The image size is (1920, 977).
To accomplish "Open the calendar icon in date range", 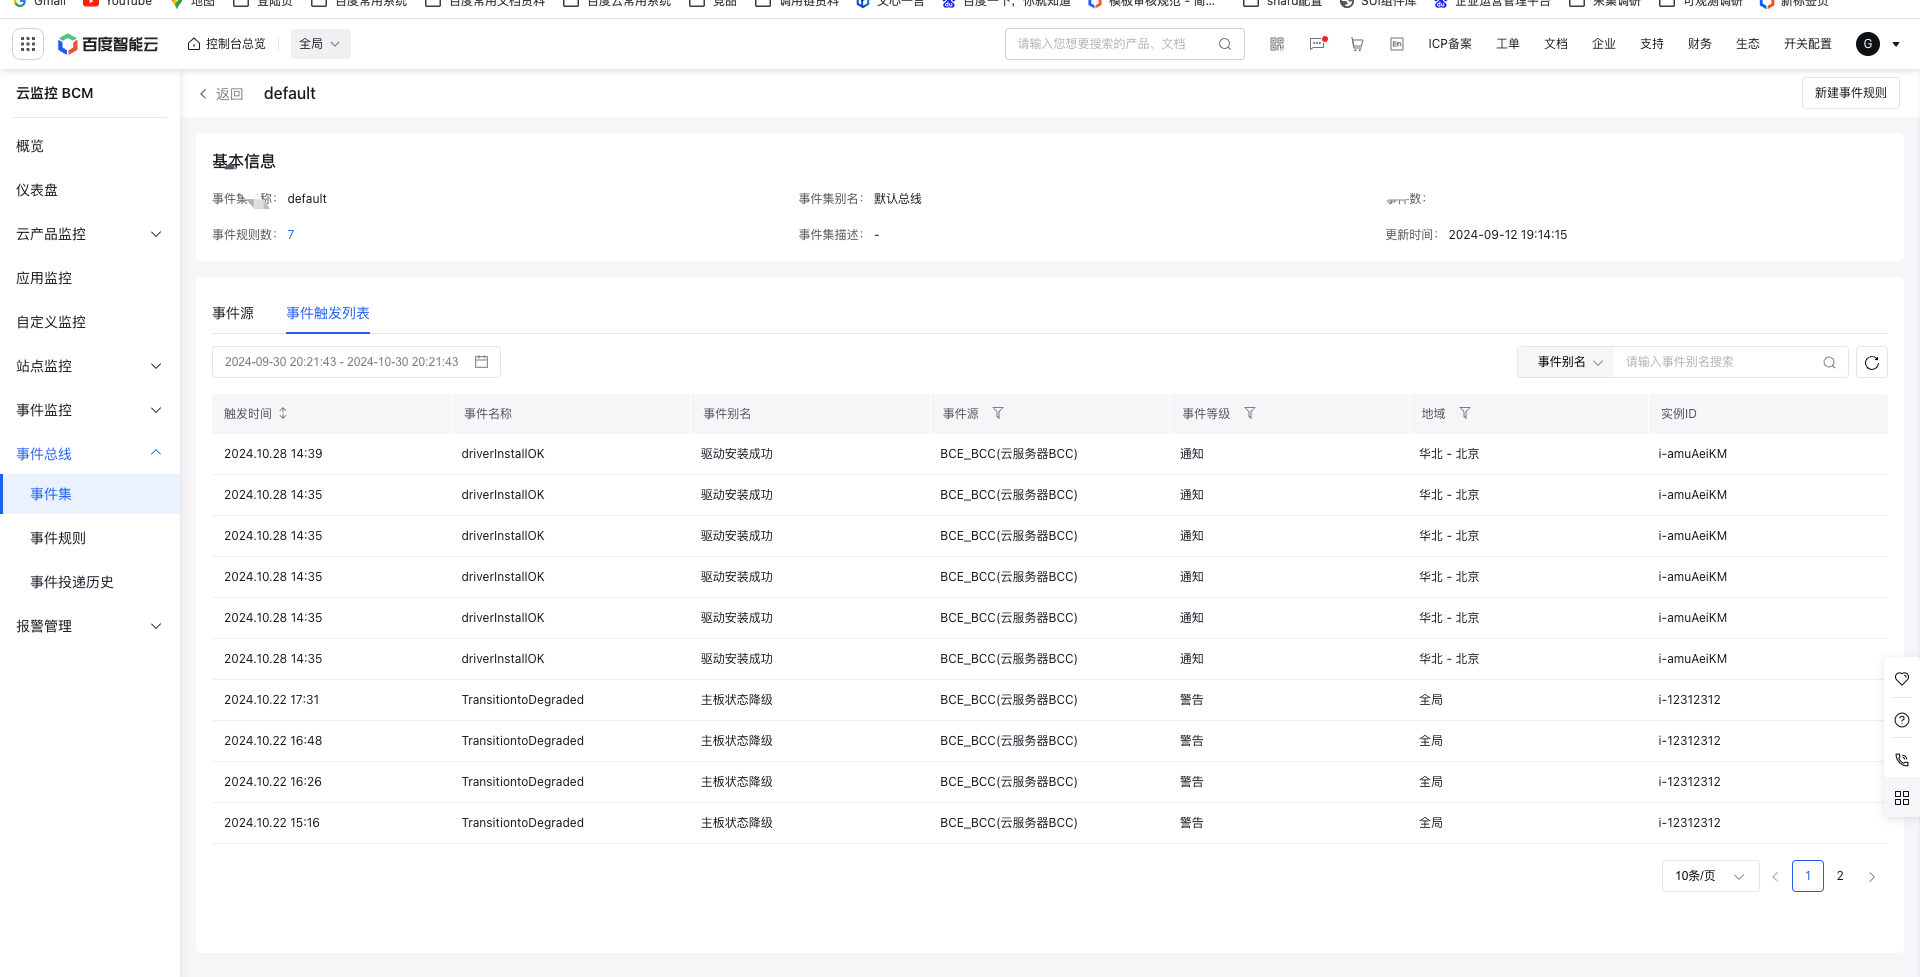I will coord(481,362).
